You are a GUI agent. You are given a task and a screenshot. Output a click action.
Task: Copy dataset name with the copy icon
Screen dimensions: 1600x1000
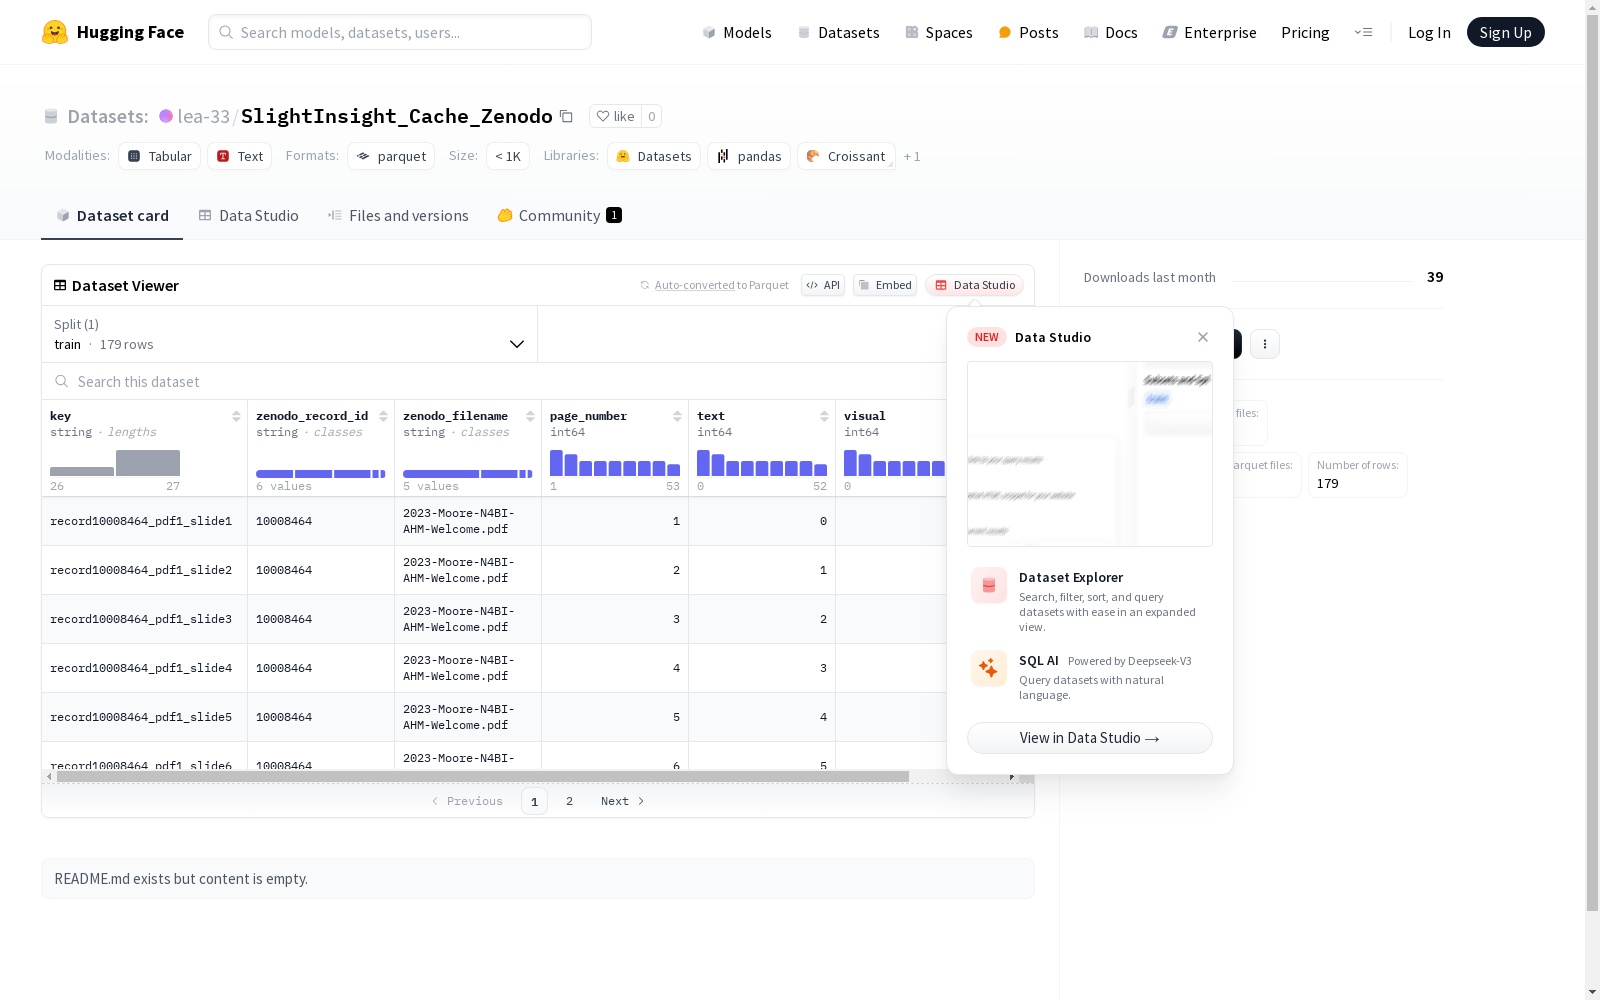coord(566,116)
